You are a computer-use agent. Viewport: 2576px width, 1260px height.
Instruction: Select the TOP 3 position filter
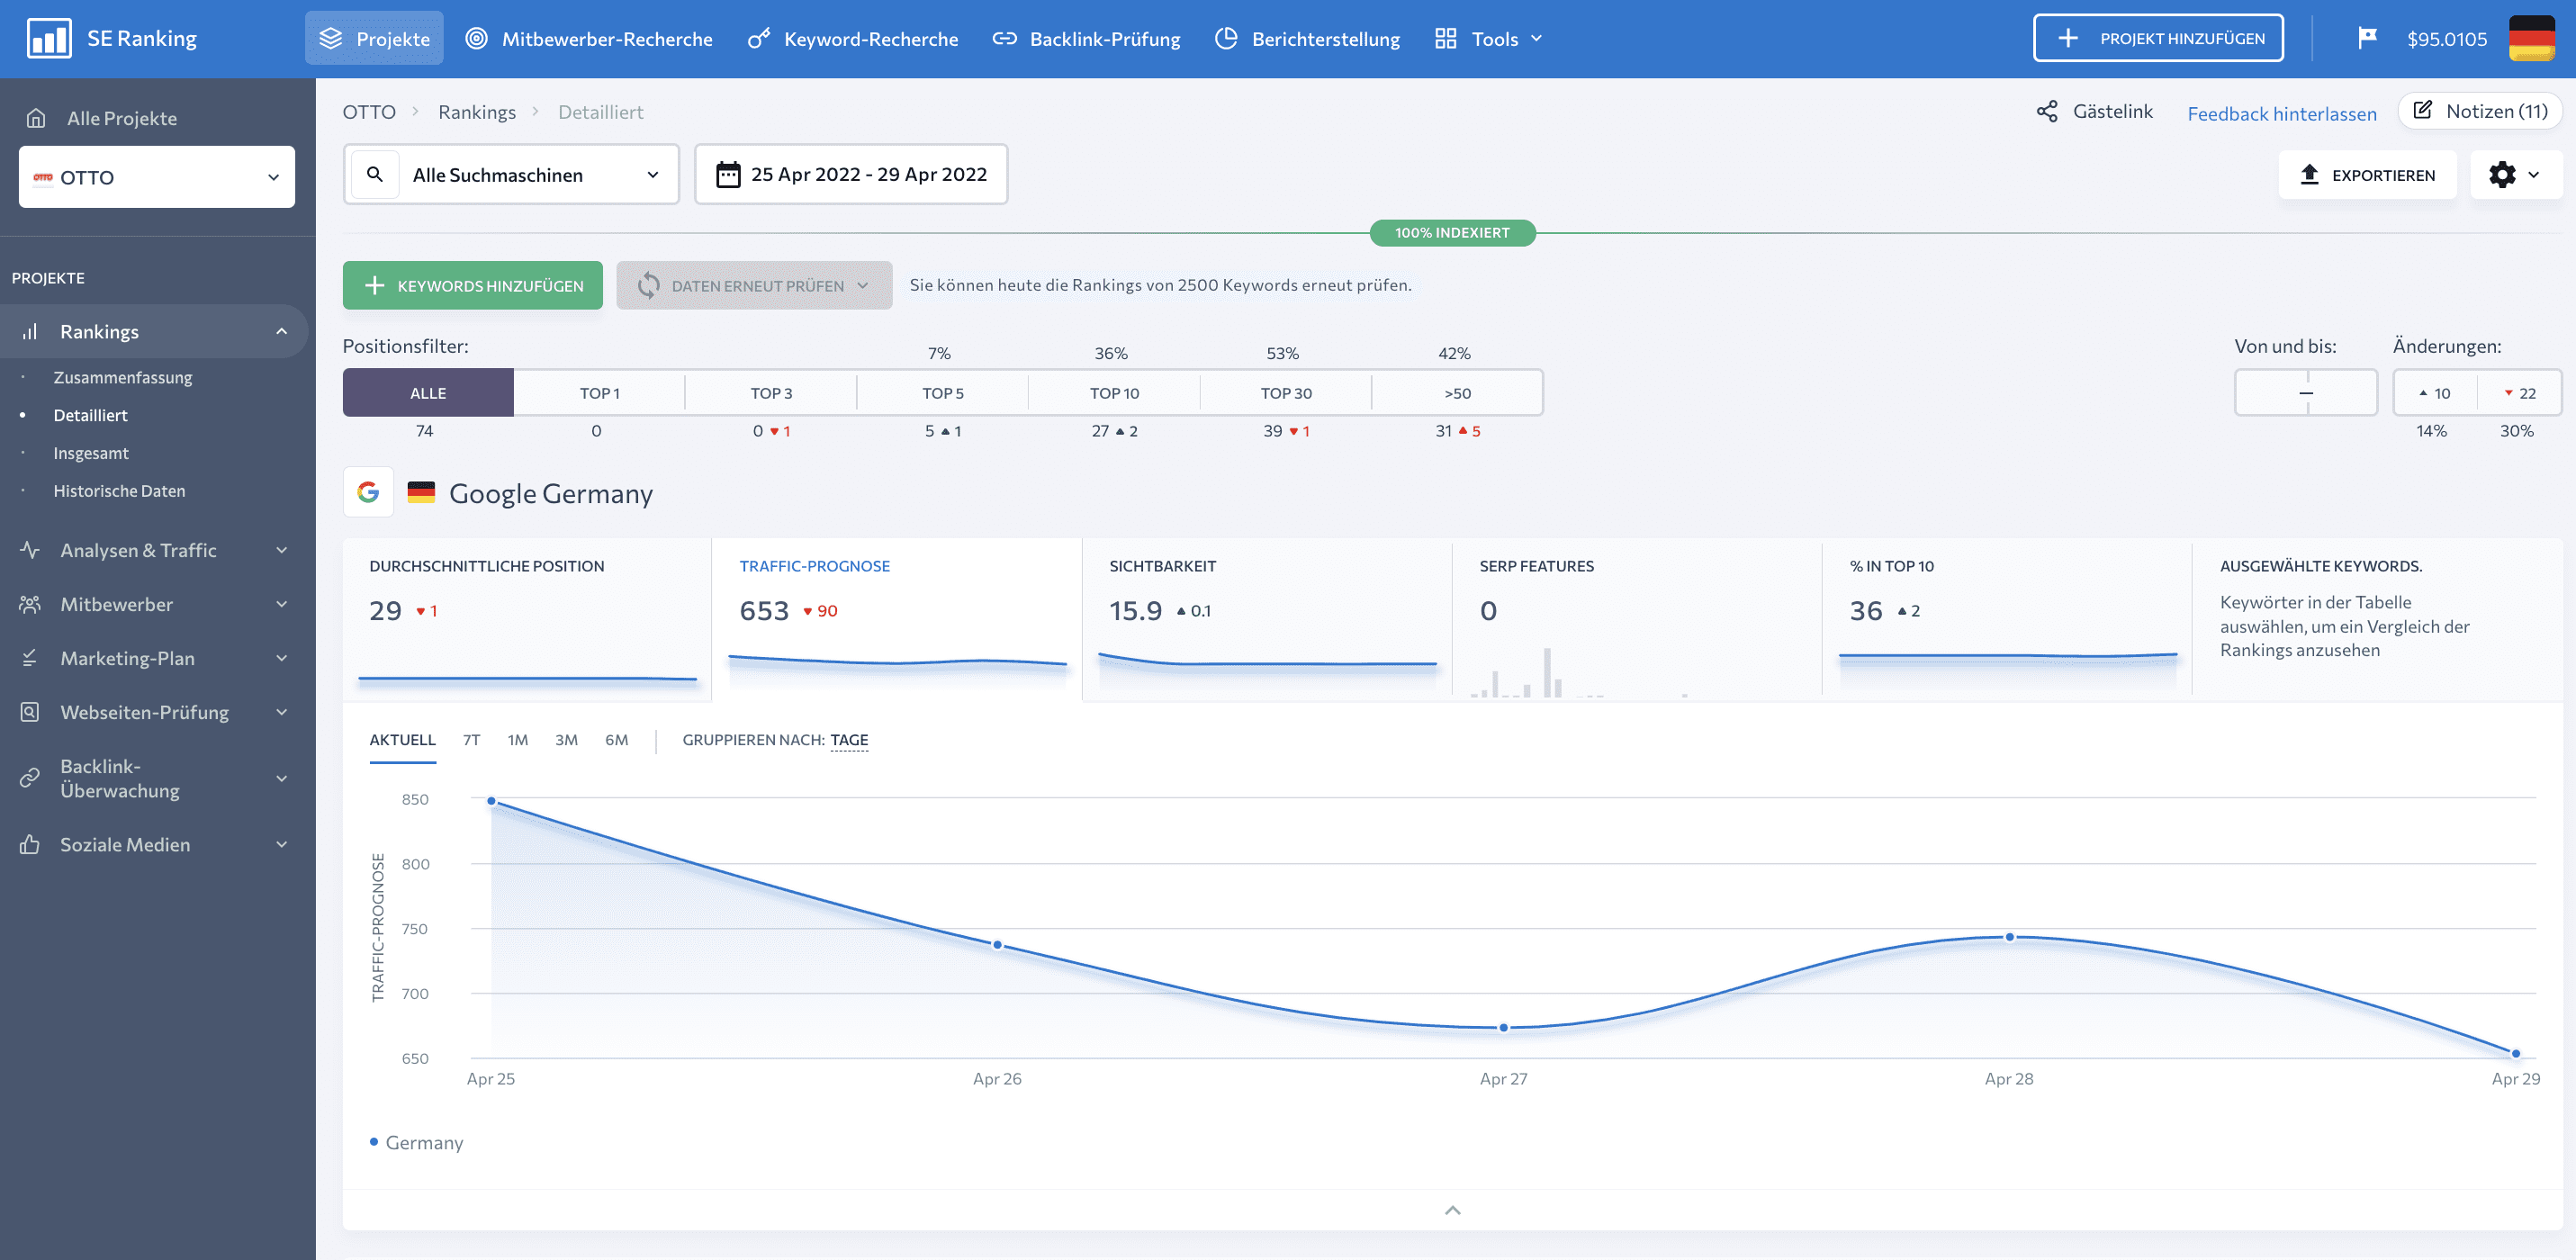[771, 393]
